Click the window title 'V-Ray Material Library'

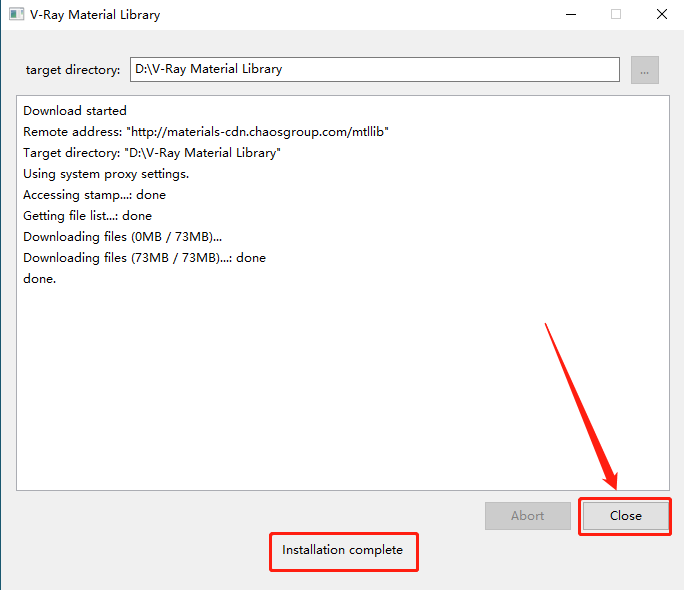(x=95, y=15)
